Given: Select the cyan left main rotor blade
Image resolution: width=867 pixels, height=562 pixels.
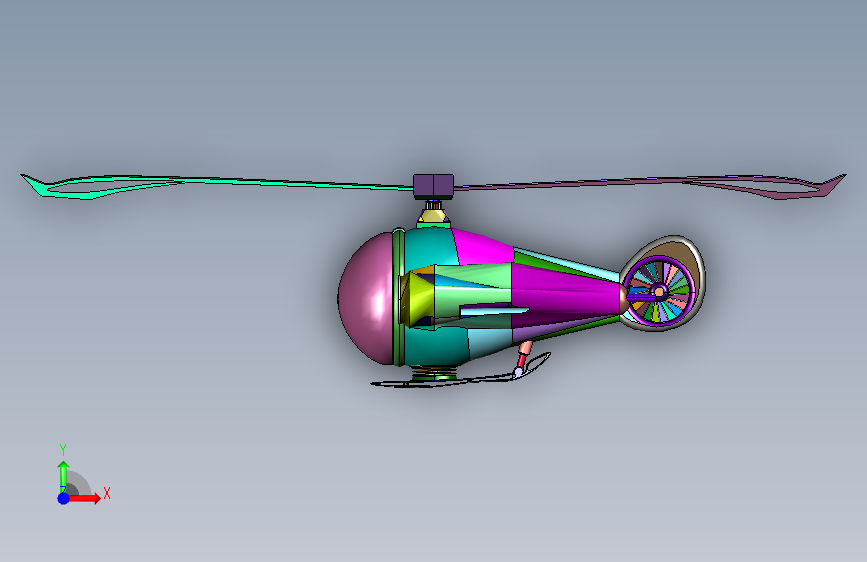Looking at the screenshot, I should coord(216,185).
